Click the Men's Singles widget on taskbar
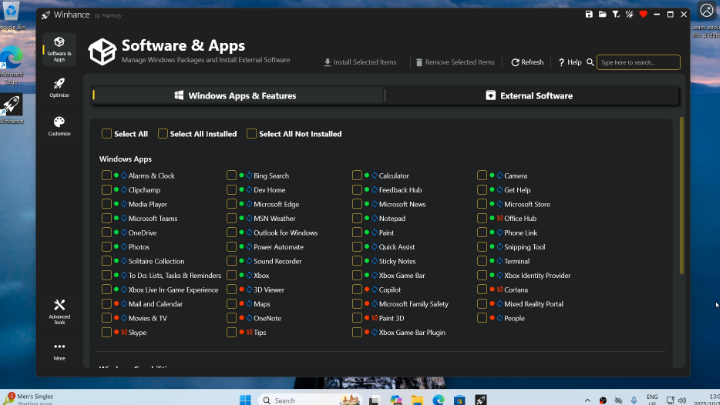720x405 pixels. coord(29,399)
